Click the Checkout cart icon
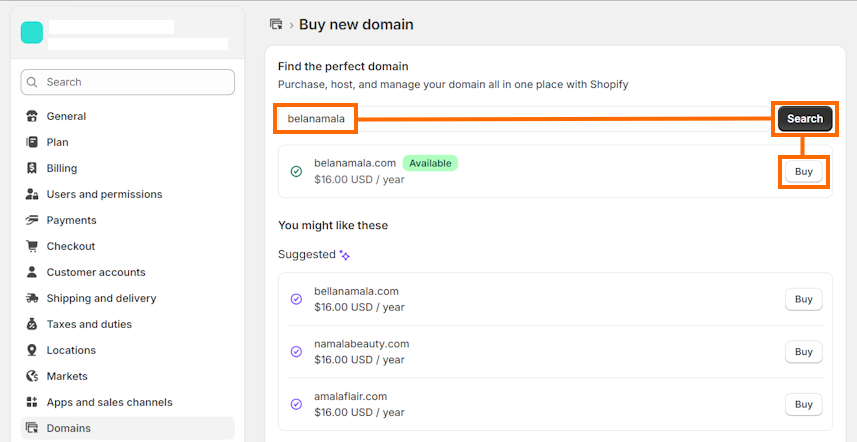 point(32,246)
